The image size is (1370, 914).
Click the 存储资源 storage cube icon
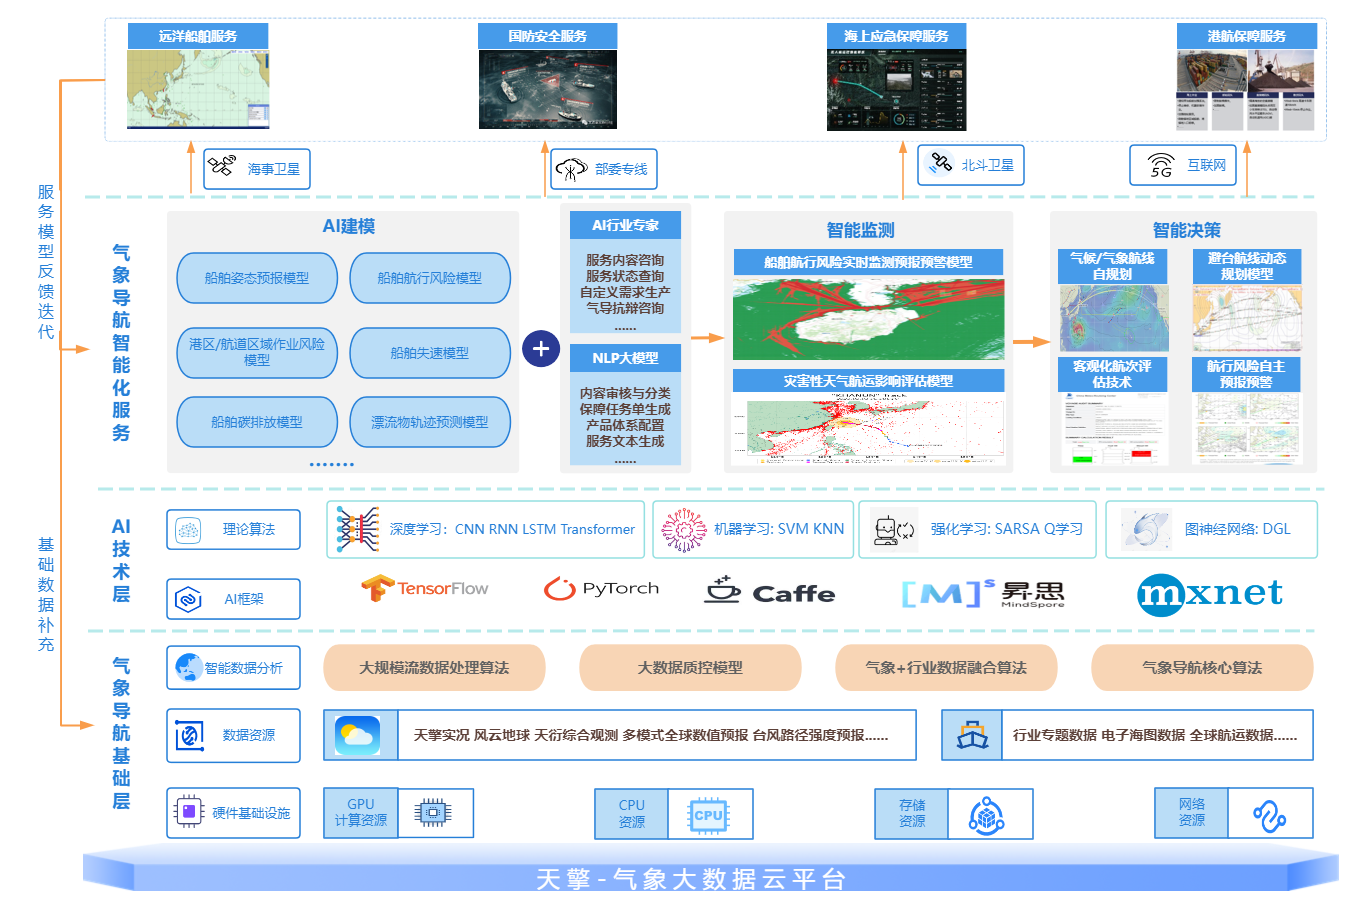point(987,815)
